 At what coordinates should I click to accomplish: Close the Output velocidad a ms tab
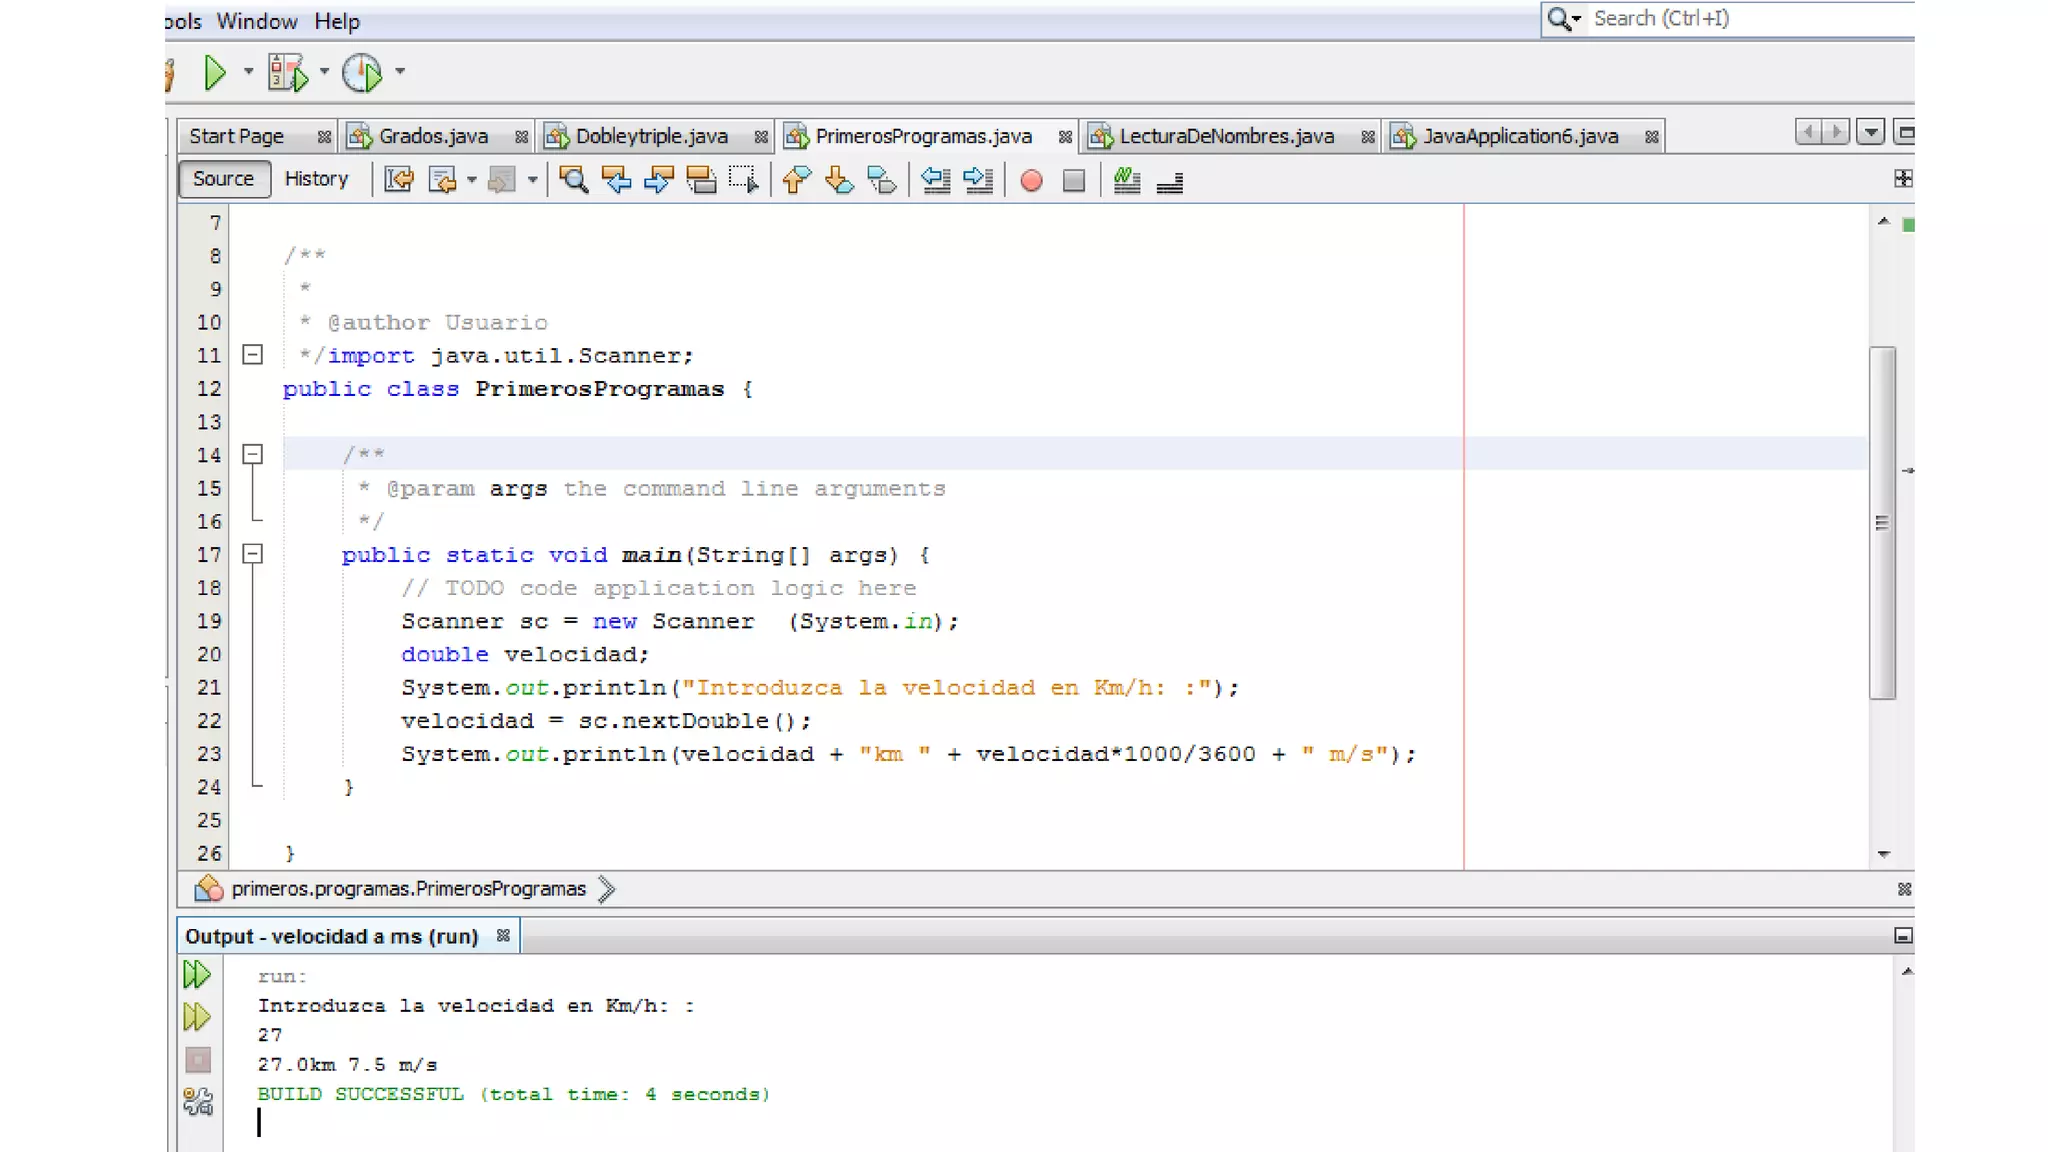tap(503, 936)
